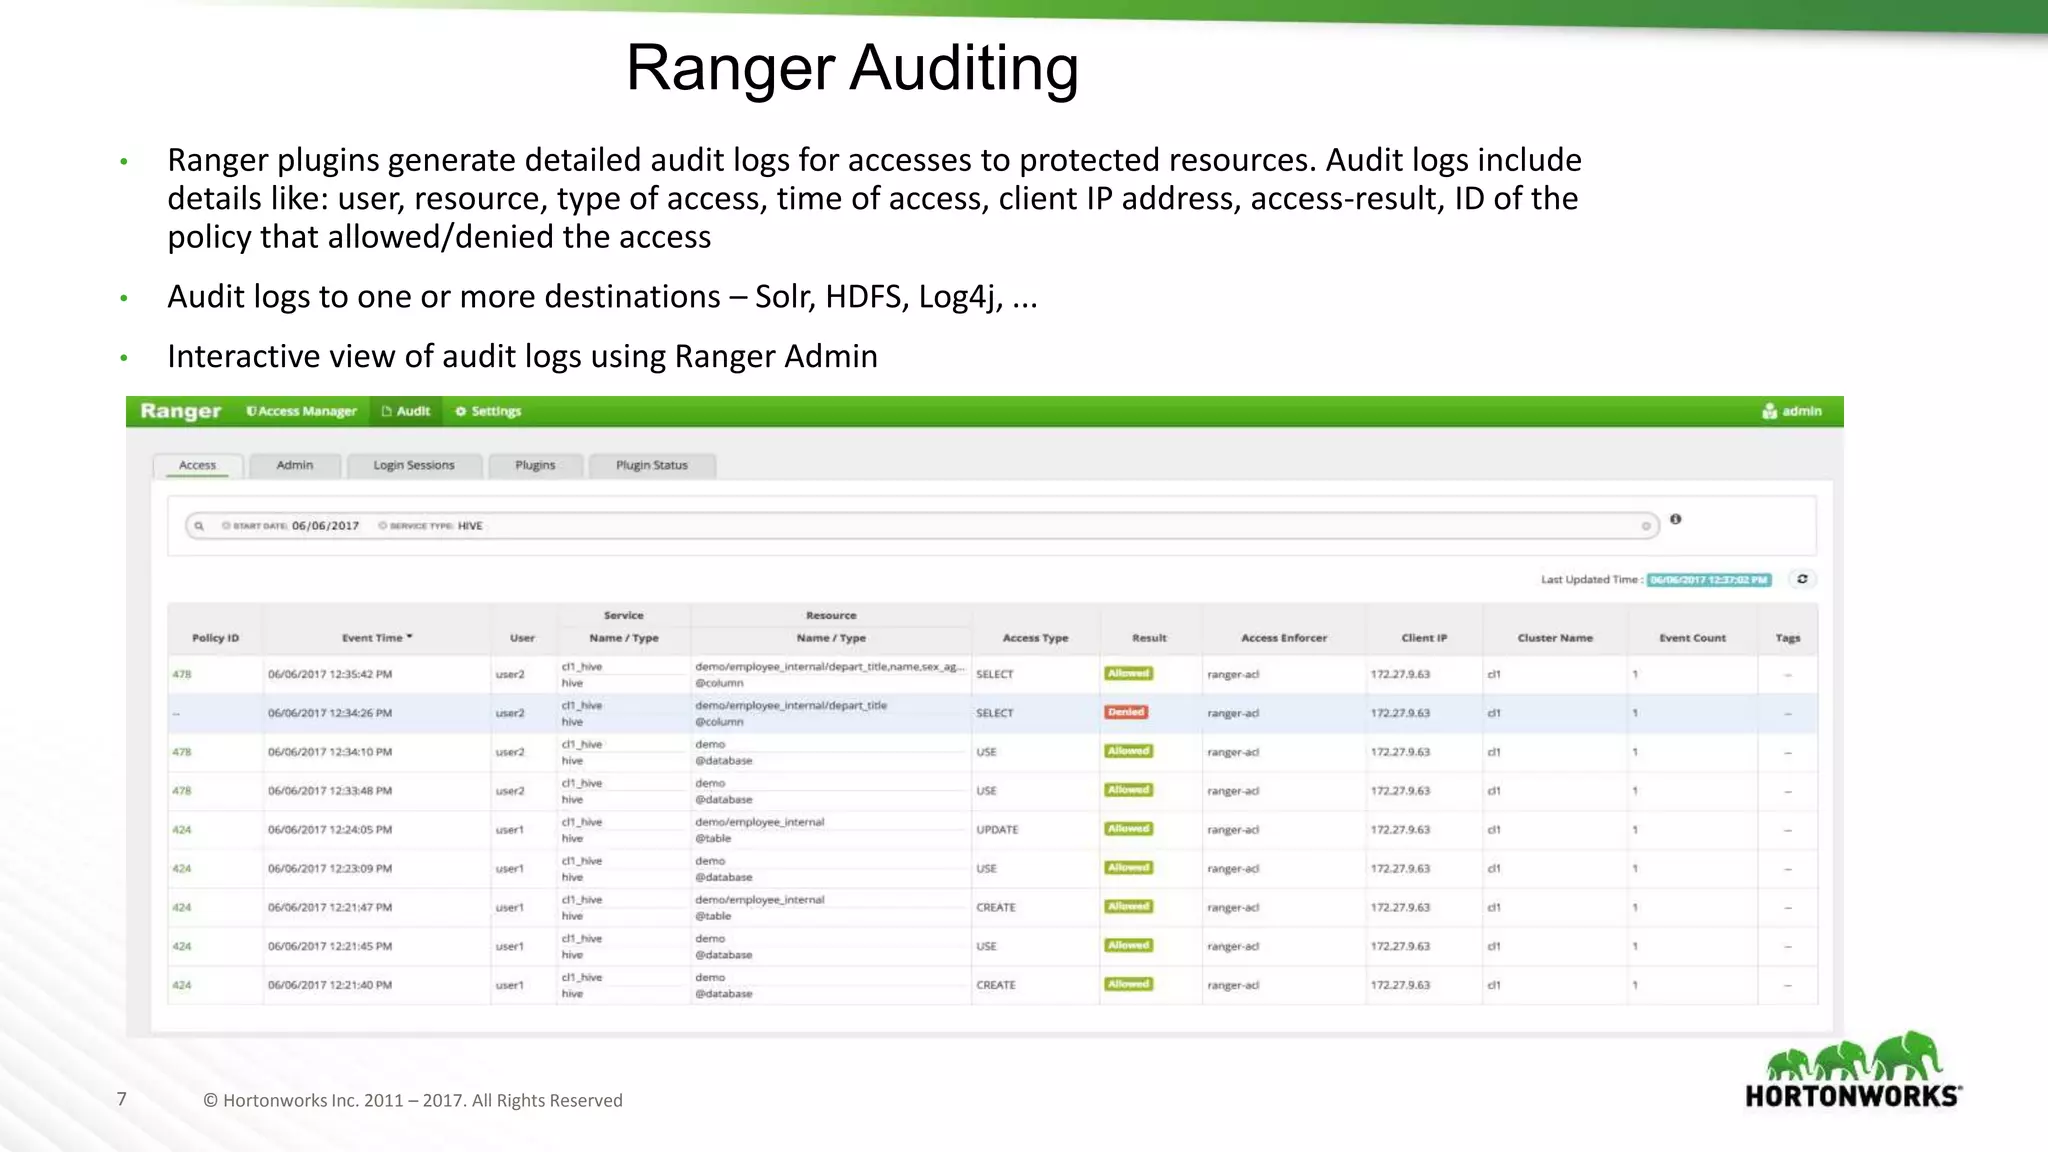Open policy 424 in the 12:21:45 PM row
This screenshot has width=2048, height=1152.
coord(181,946)
